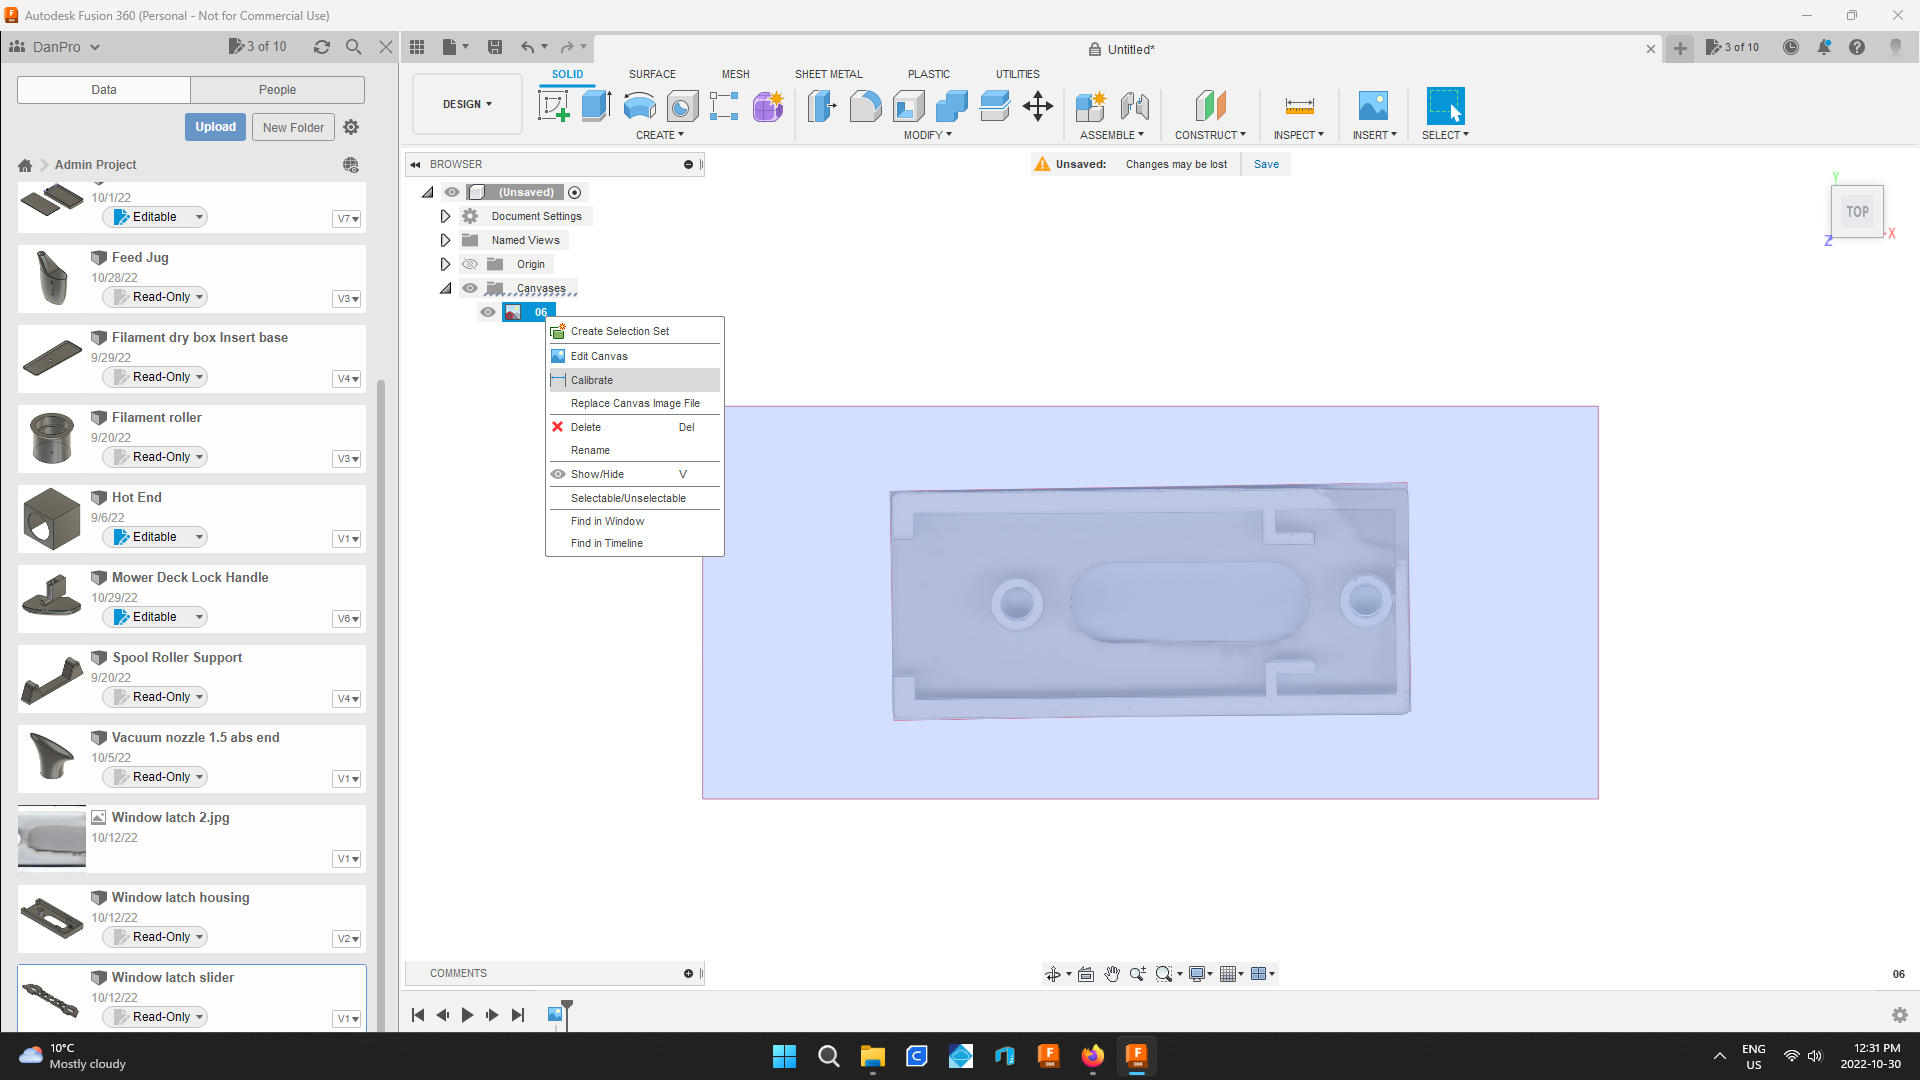Image resolution: width=1920 pixels, height=1080 pixels.
Task: Open the Feed Jug version dropdown V3
Action: [x=346, y=297]
